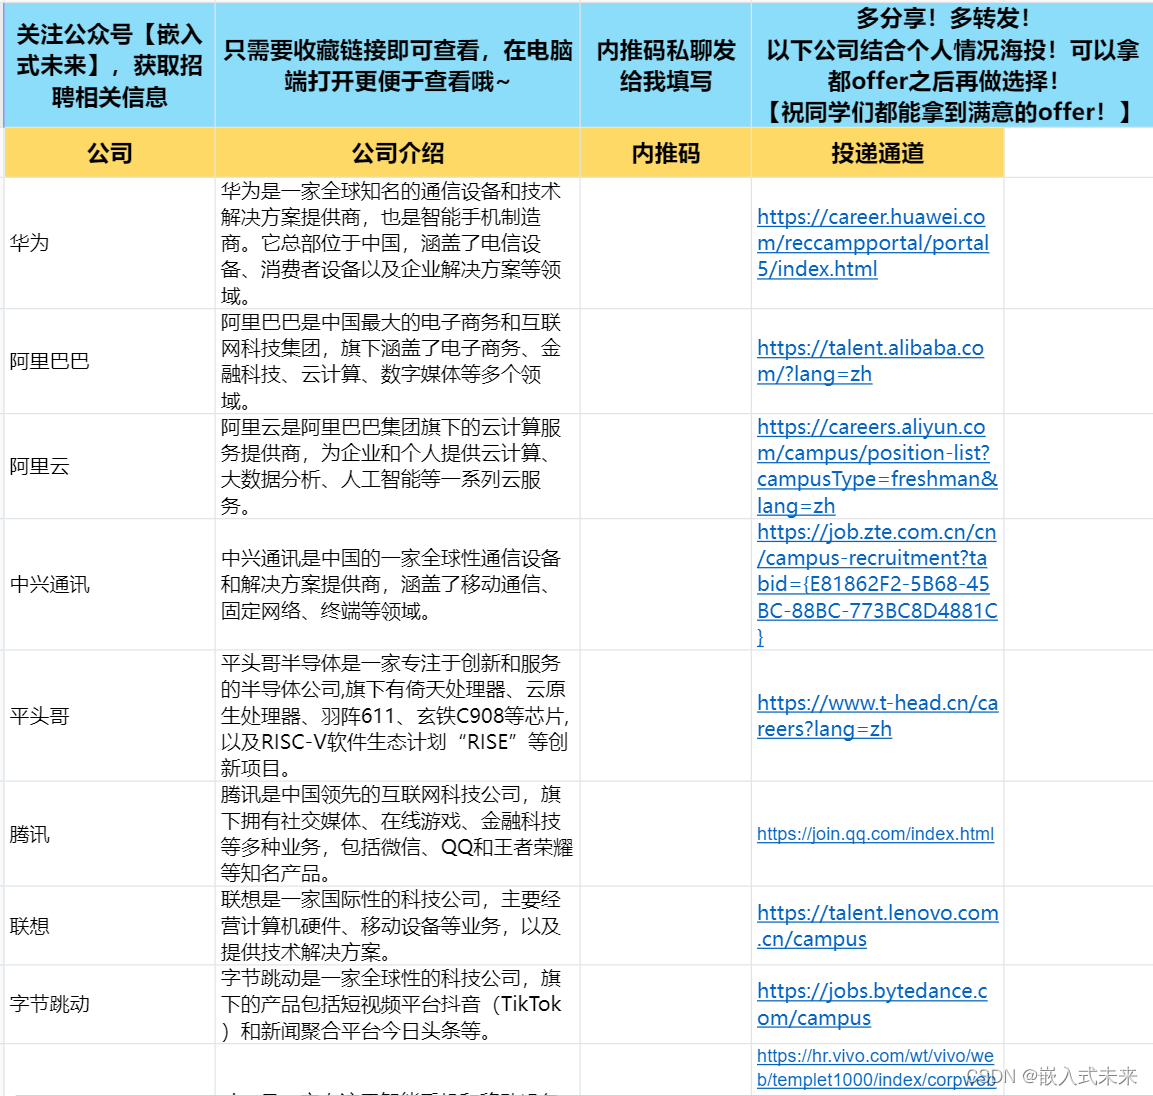Click the 联想 company description text
The height and width of the screenshot is (1096, 1153).
tap(391, 926)
